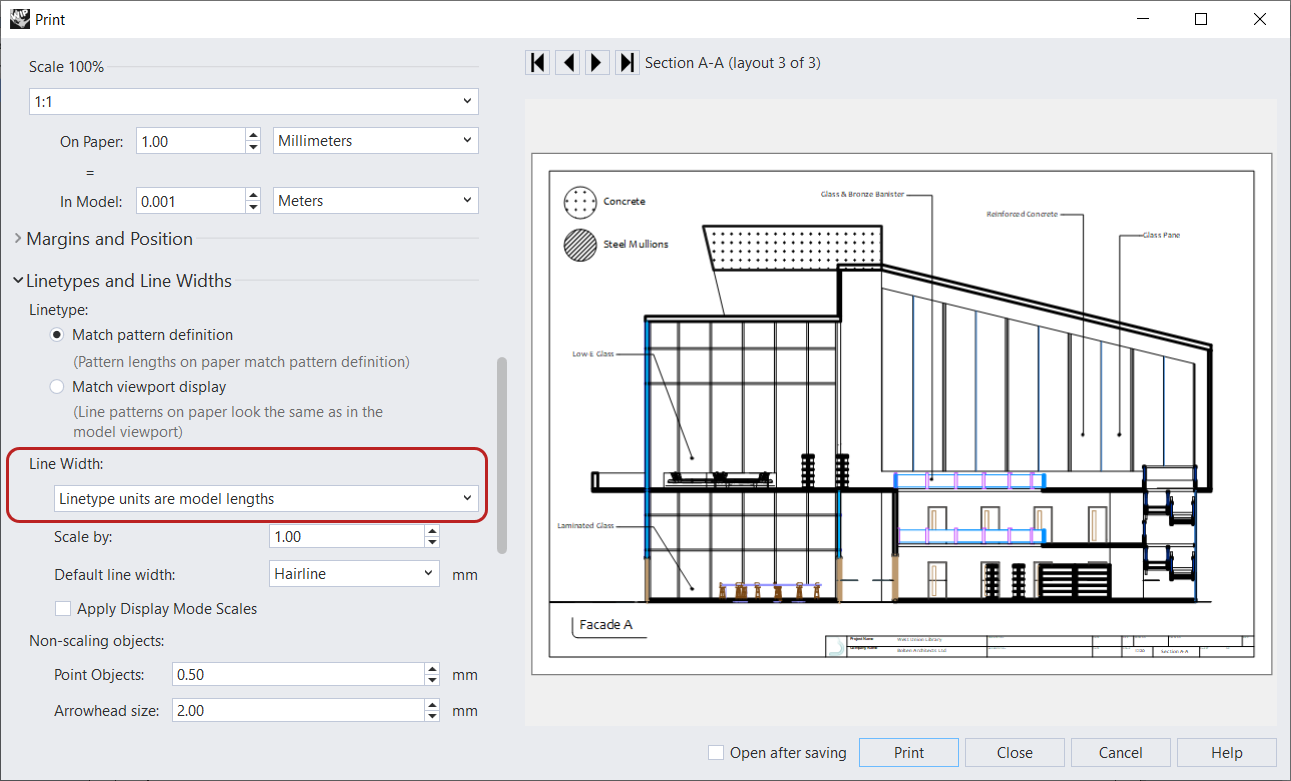Viewport: 1291px width, 781px height.
Task: Click the settings panel vertical scrollbar
Action: point(502,455)
